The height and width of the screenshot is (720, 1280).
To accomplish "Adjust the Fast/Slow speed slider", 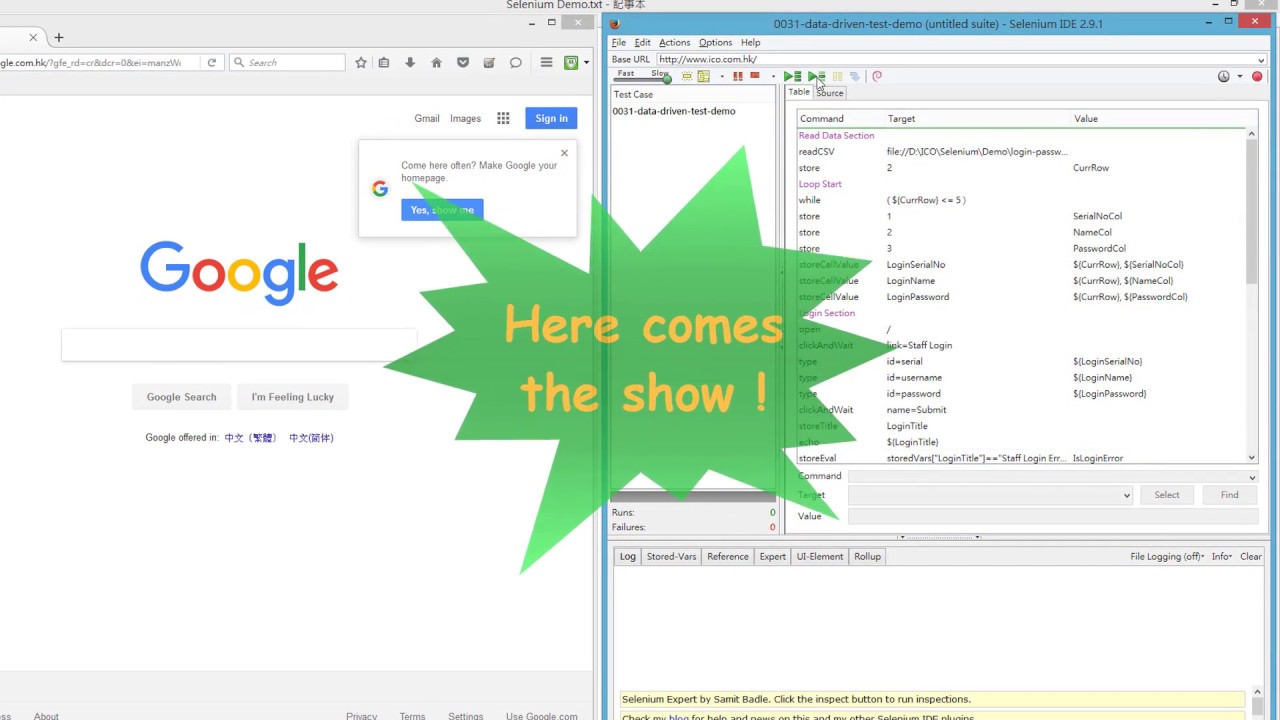I will 643,78.
